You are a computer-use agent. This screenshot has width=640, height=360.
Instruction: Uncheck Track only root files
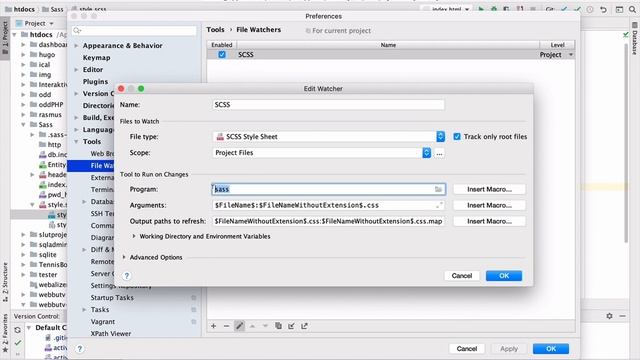457,137
